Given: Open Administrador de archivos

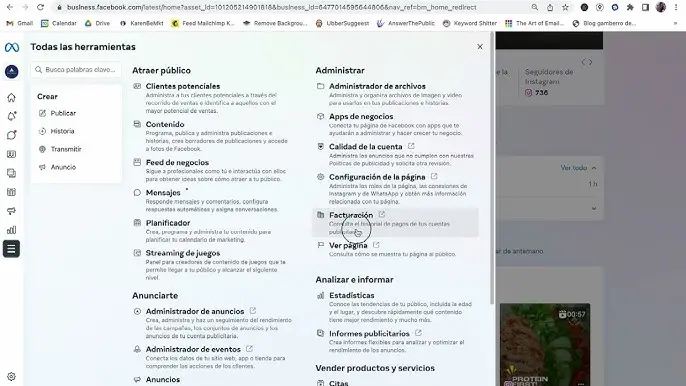Looking at the screenshot, I should [x=377, y=86].
